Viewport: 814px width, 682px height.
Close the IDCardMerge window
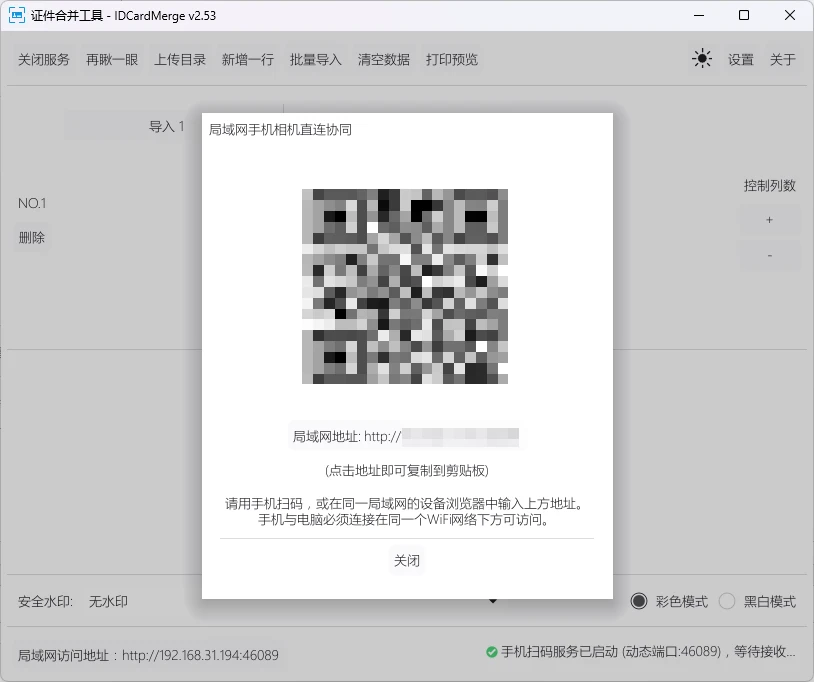[790, 16]
